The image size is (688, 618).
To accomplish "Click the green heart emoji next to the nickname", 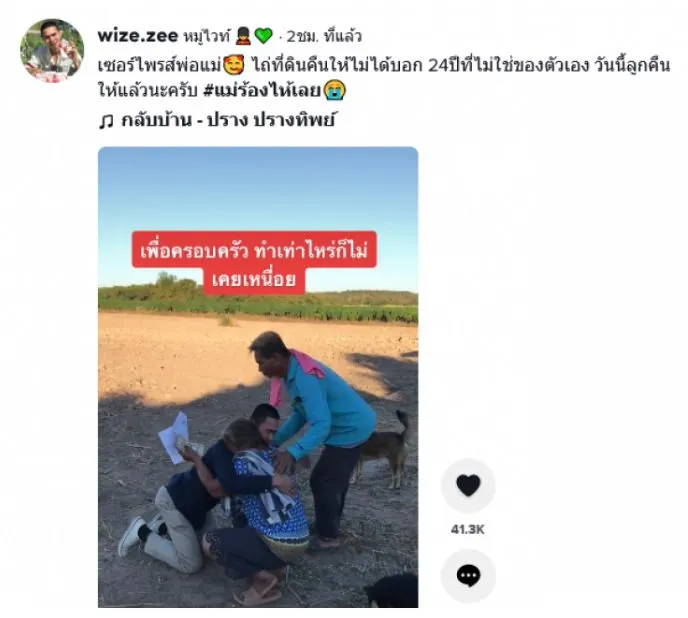I will tap(263, 36).
